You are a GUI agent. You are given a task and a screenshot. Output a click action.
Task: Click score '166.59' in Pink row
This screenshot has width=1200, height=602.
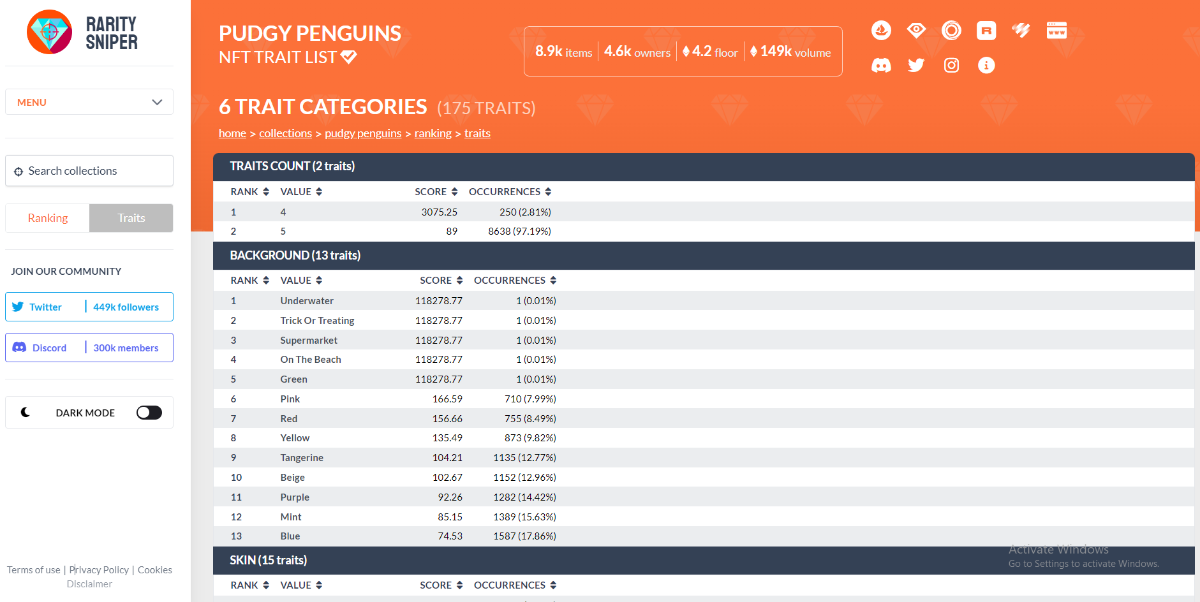446,399
